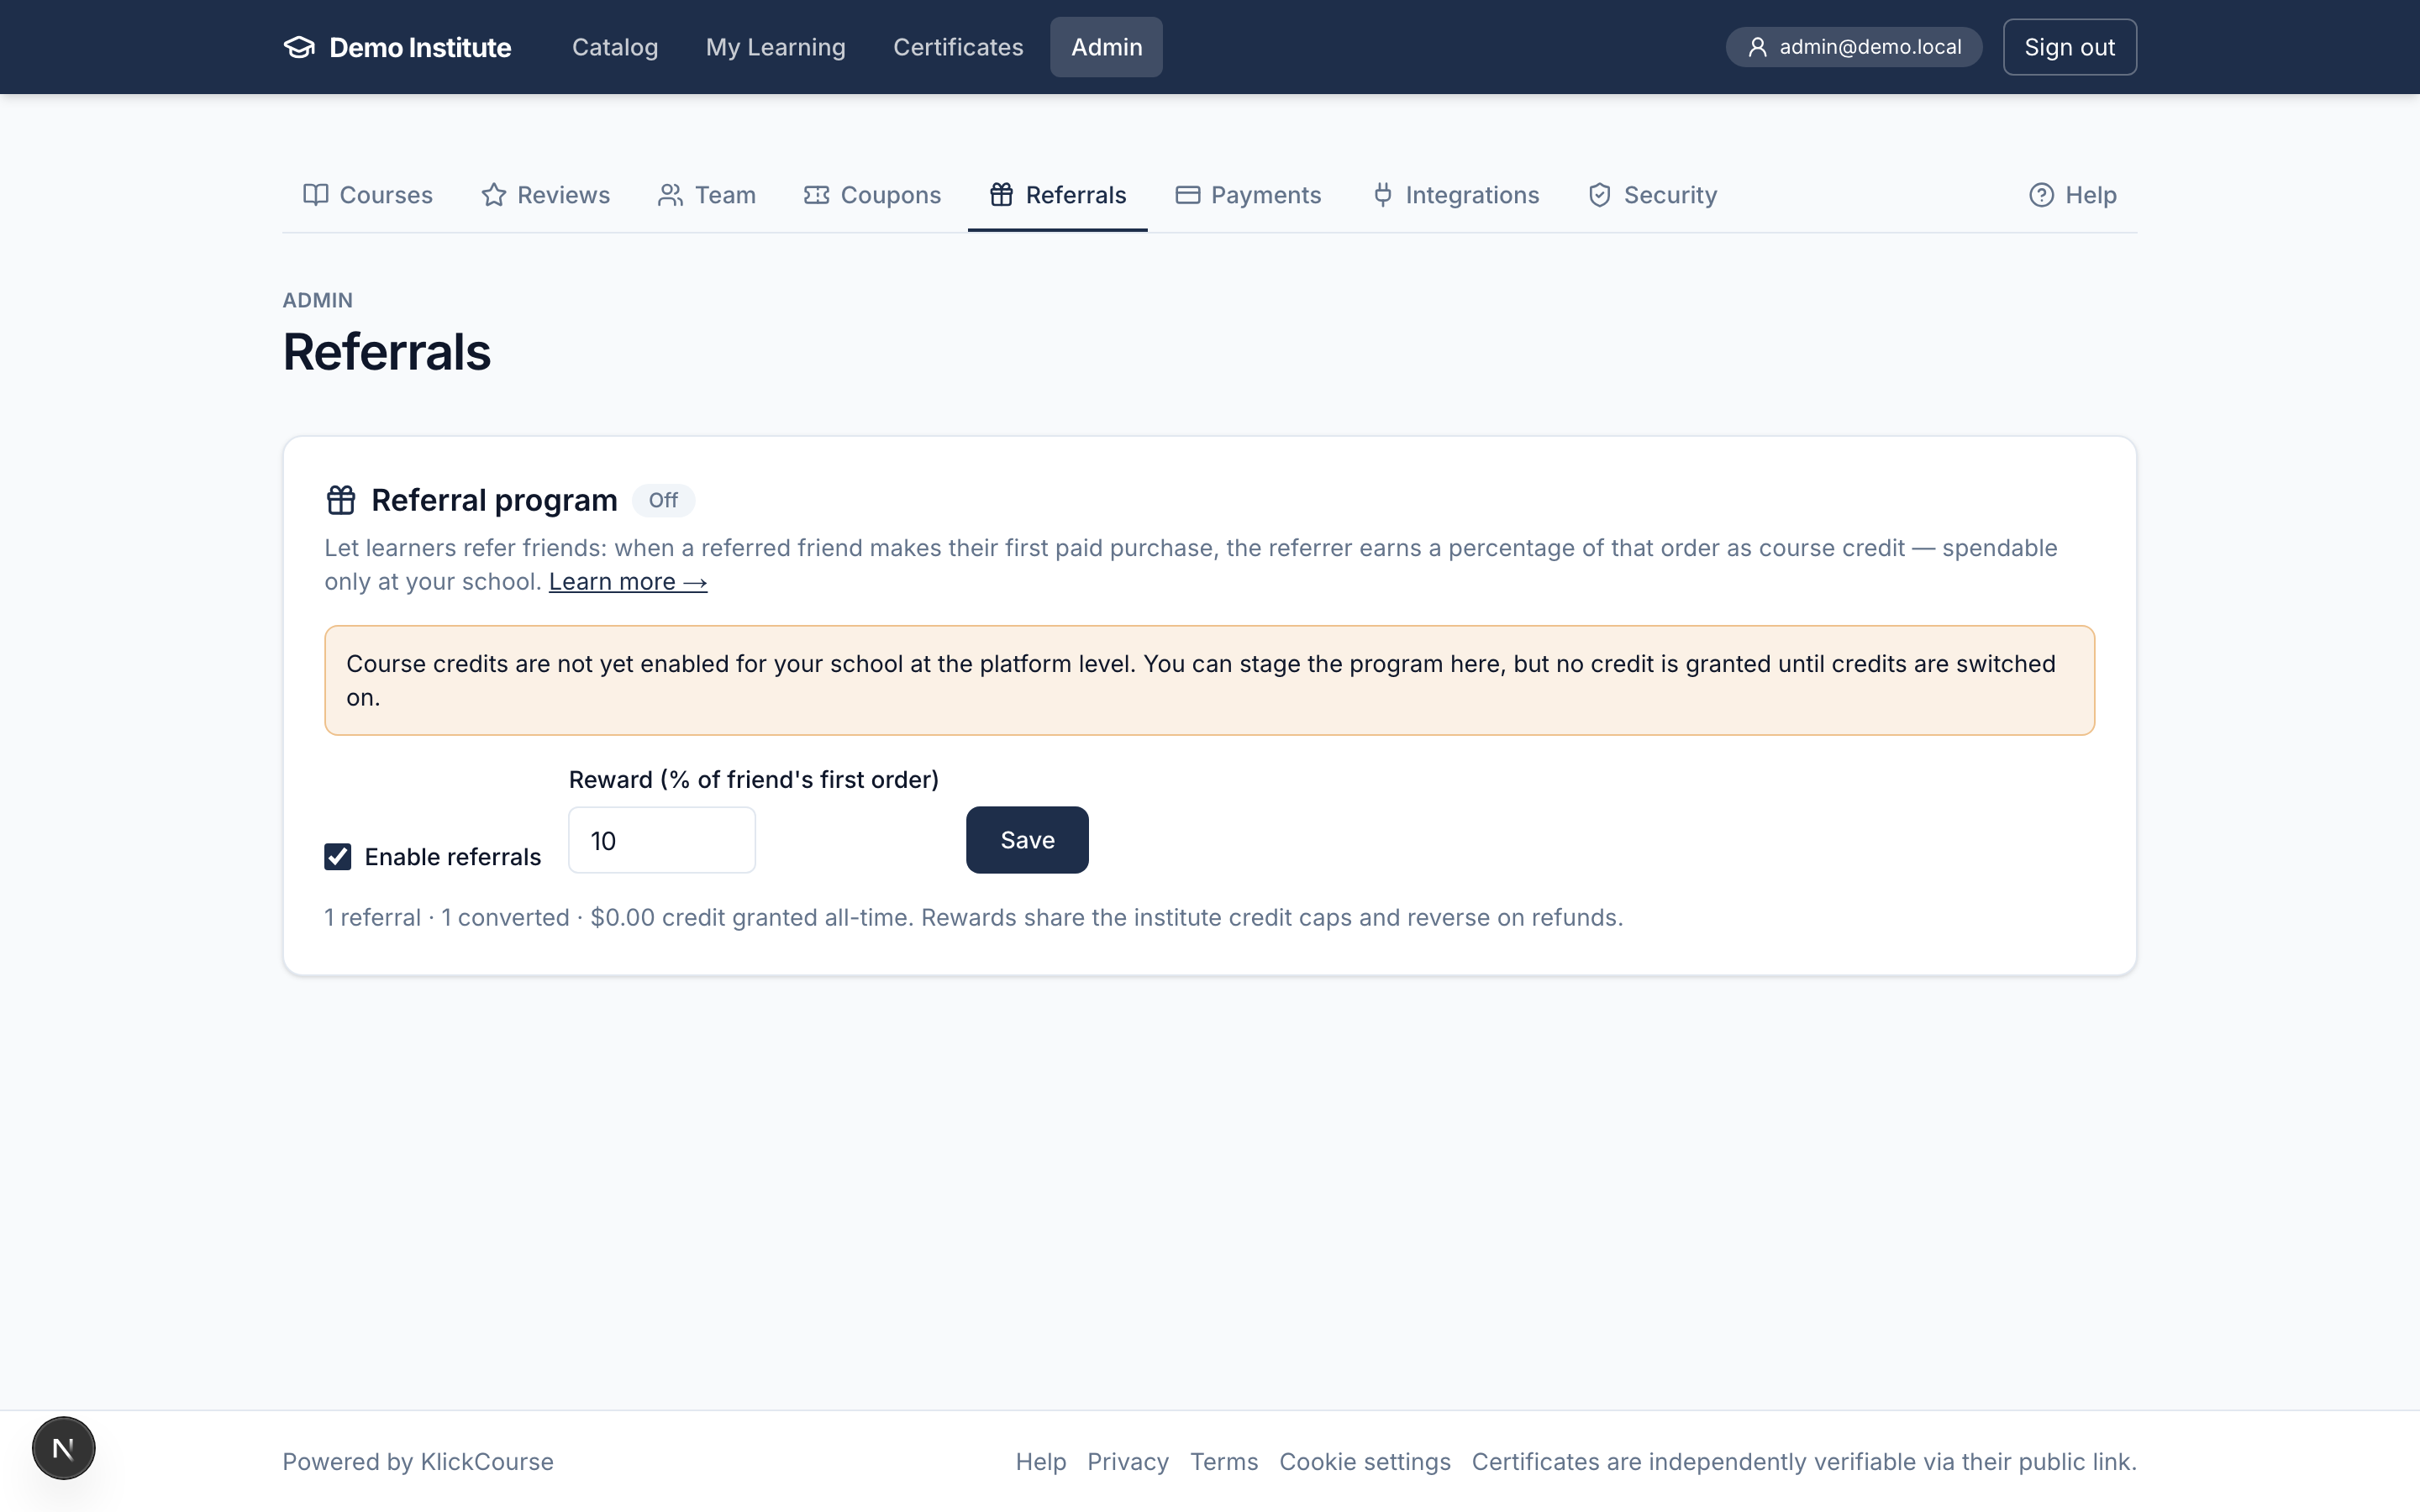This screenshot has height=1512, width=2420.
Task: Switch to the Courses admin tab
Action: point(368,195)
